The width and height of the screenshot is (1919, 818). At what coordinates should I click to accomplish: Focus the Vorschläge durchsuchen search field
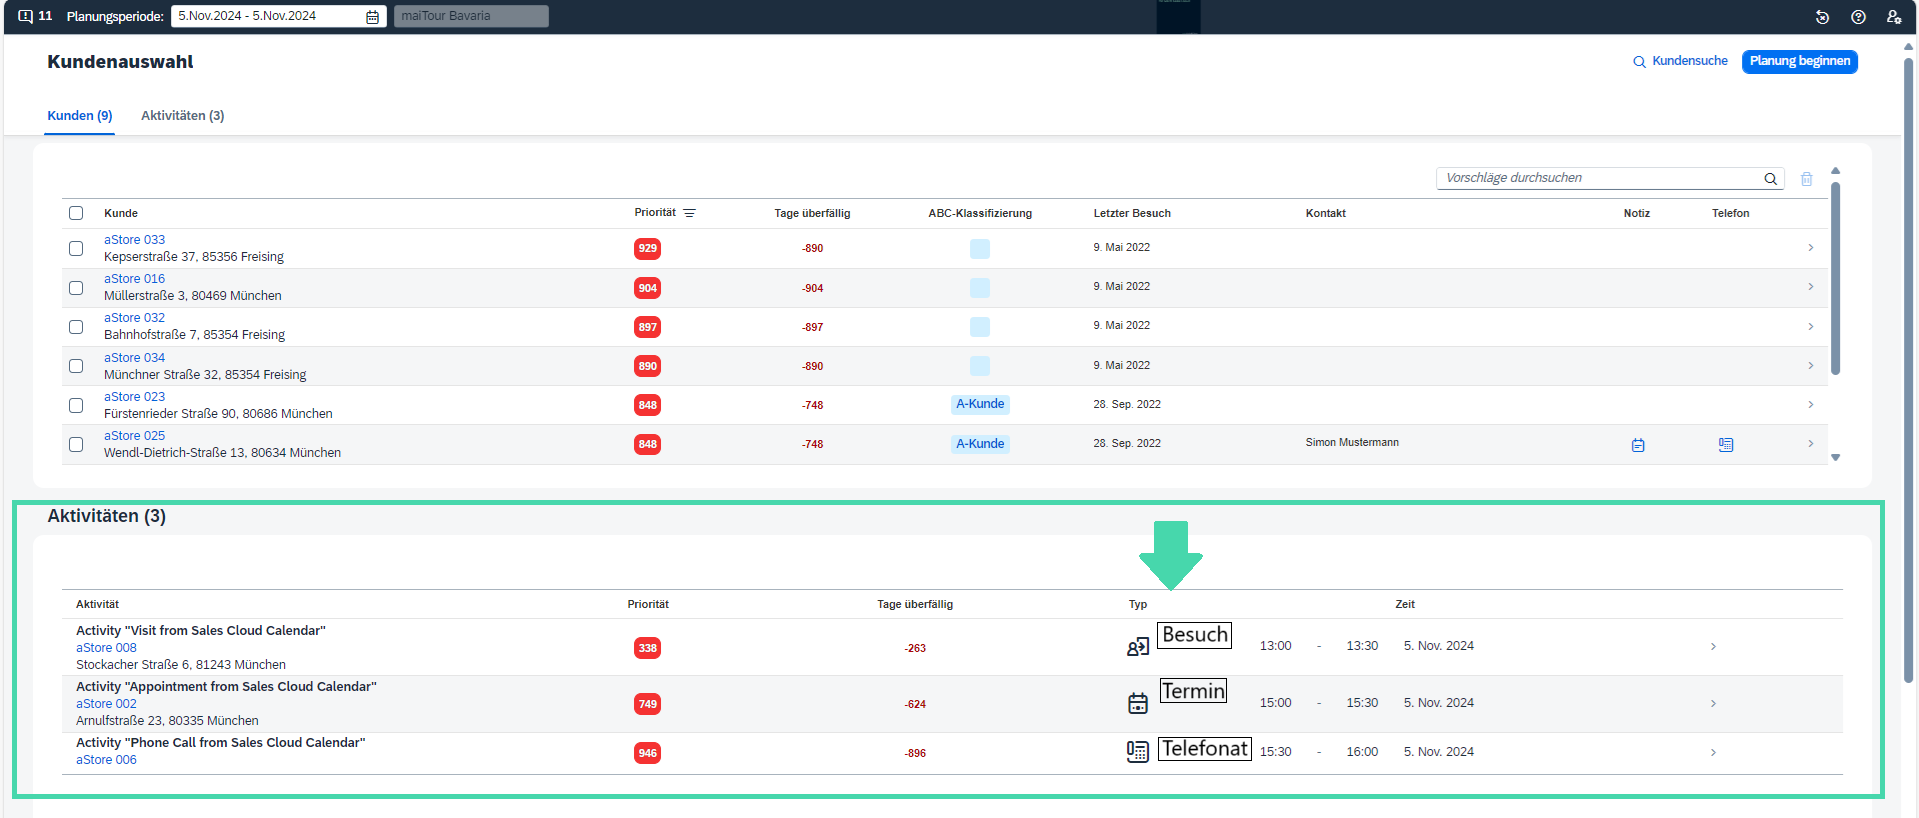point(1610,178)
